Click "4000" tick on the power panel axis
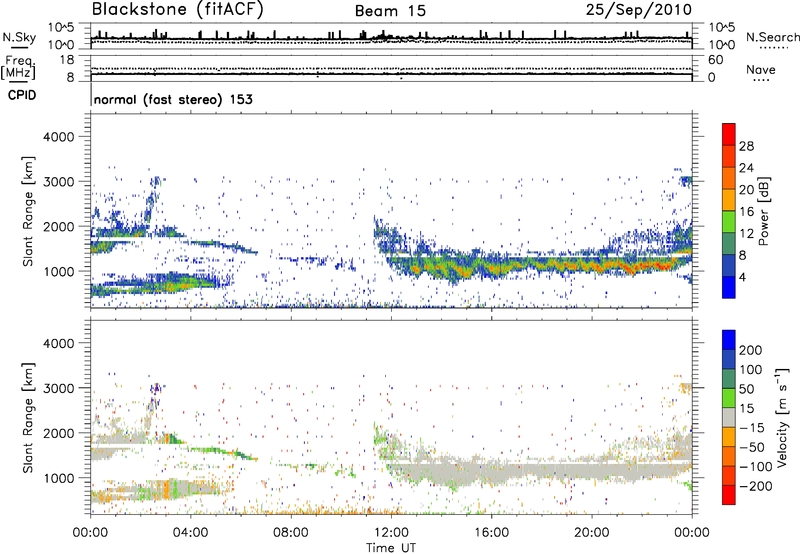This screenshot has width=800, height=554. 58,137
